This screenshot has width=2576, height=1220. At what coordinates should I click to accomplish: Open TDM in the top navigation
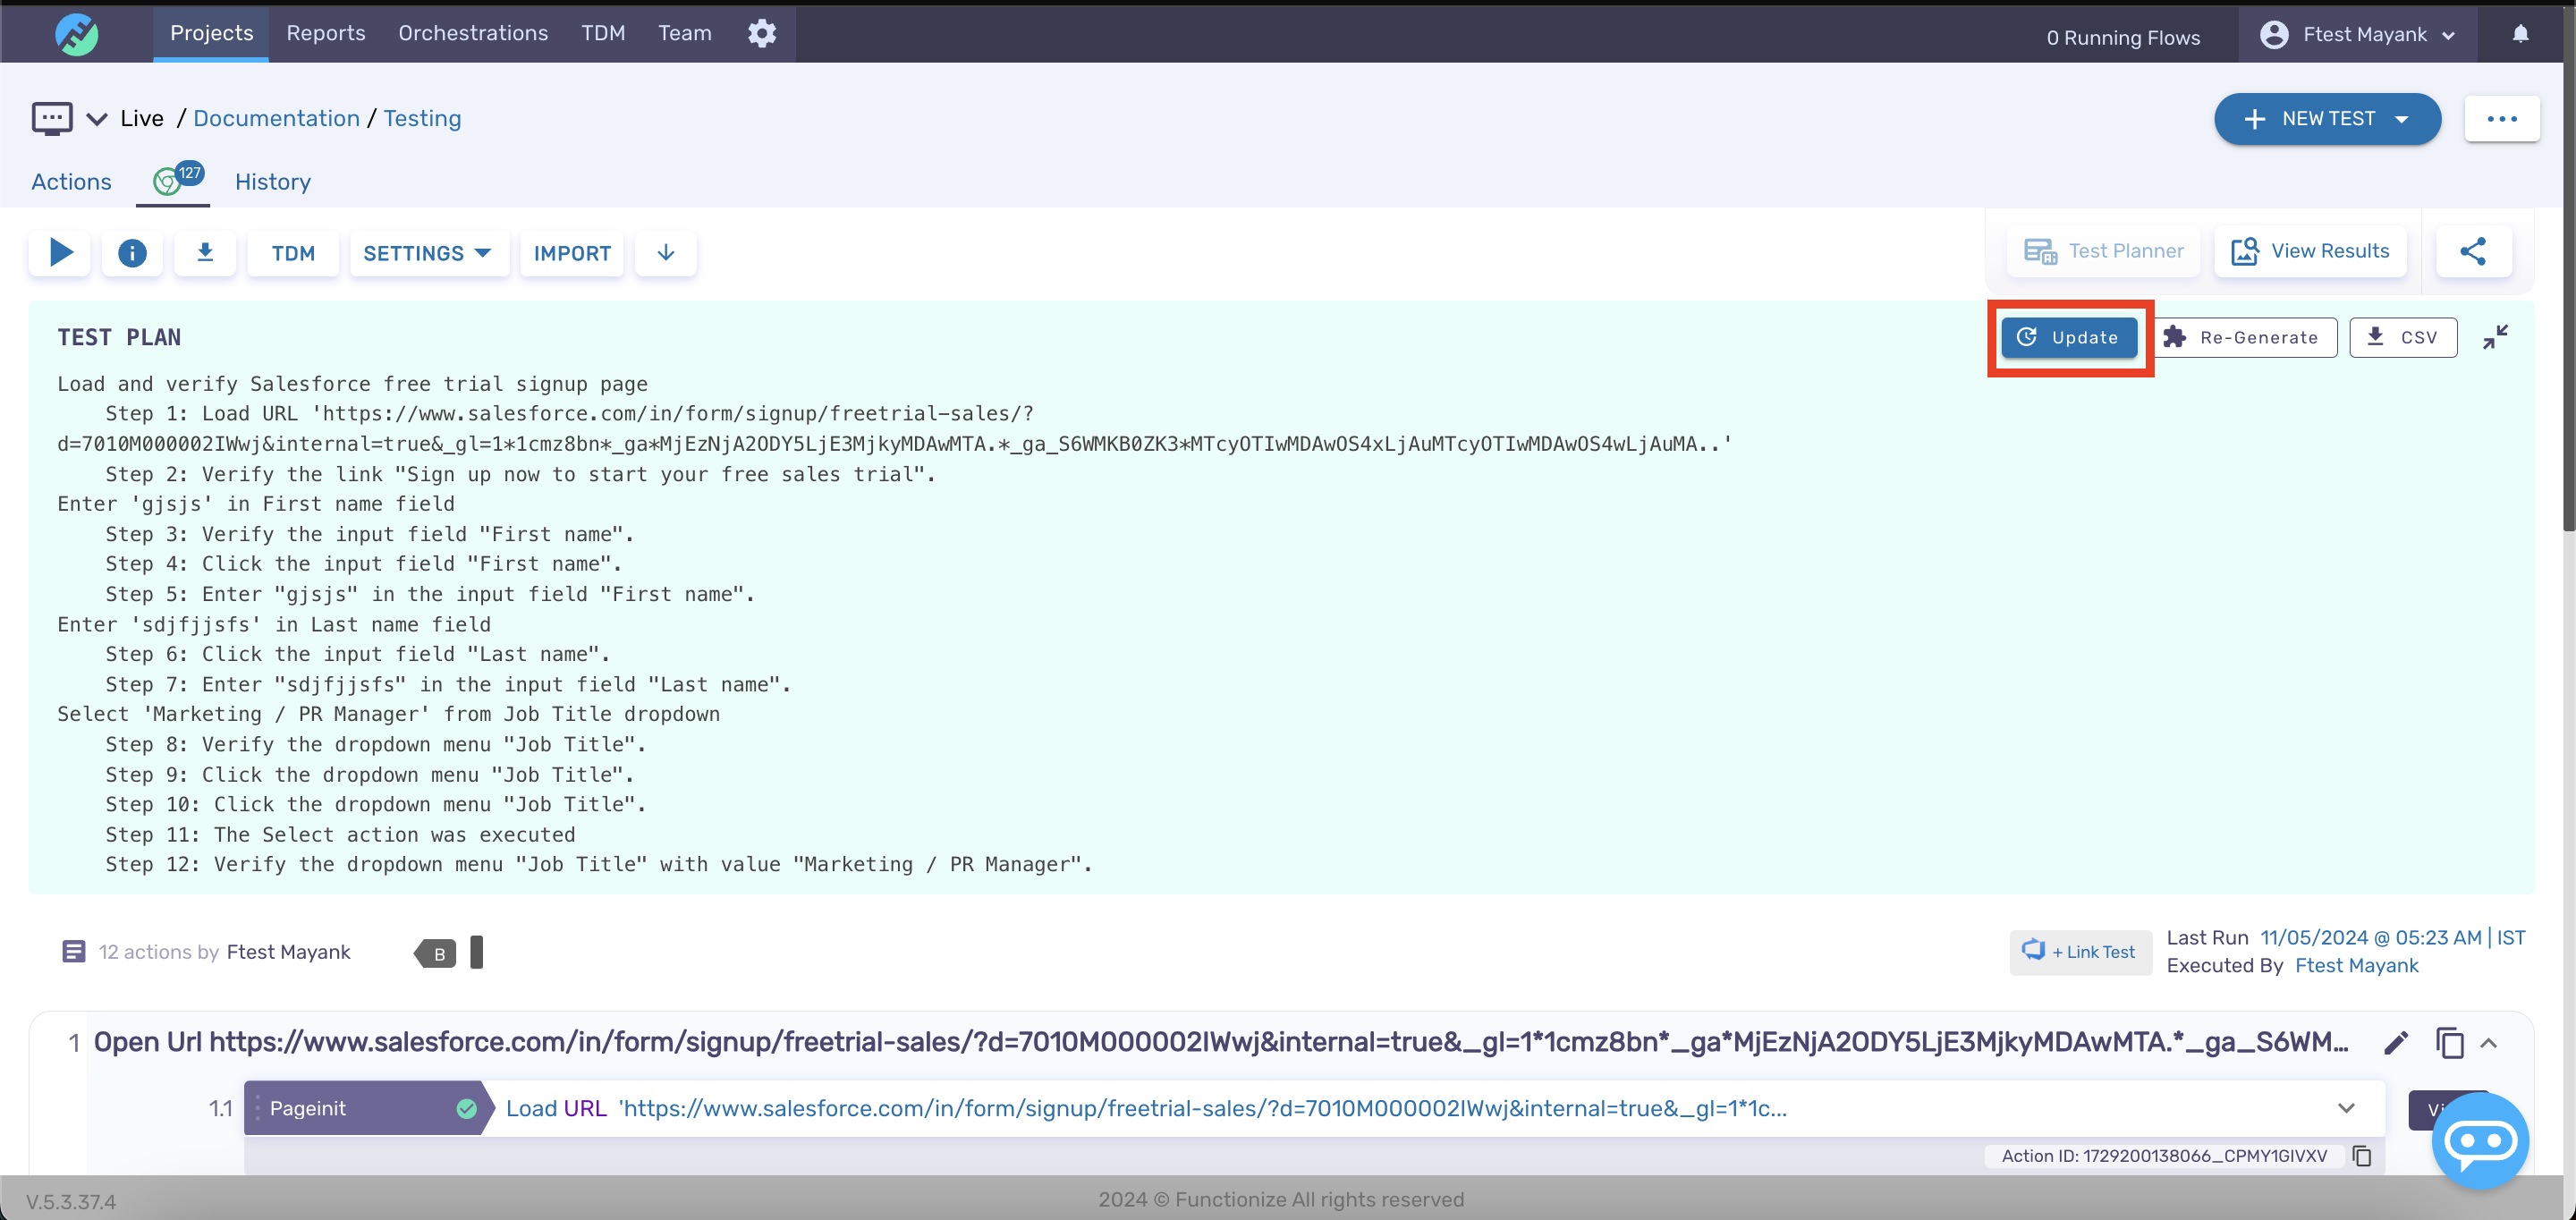pyautogui.click(x=603, y=33)
